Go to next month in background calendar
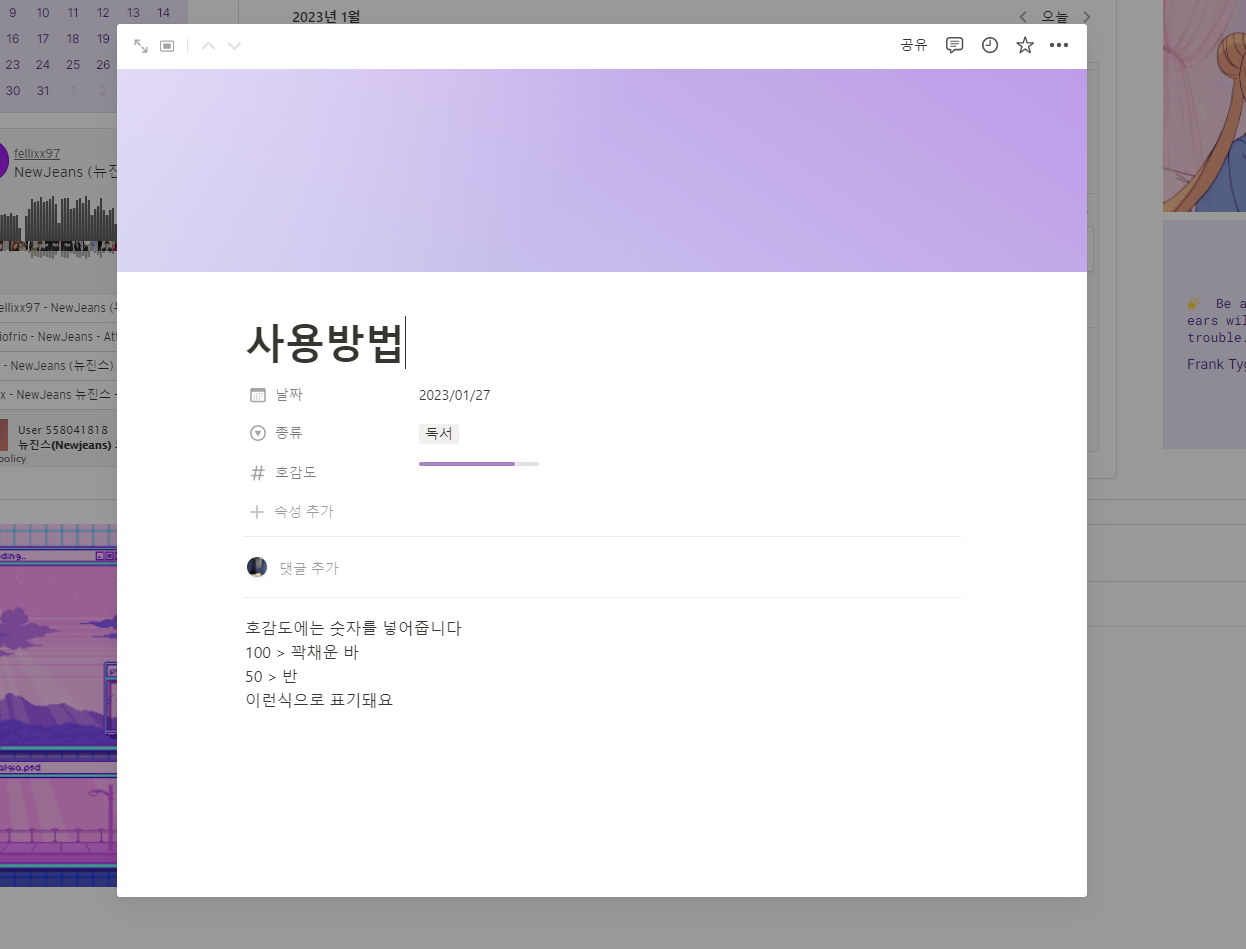Image resolution: width=1246 pixels, height=949 pixels. 1087,16
